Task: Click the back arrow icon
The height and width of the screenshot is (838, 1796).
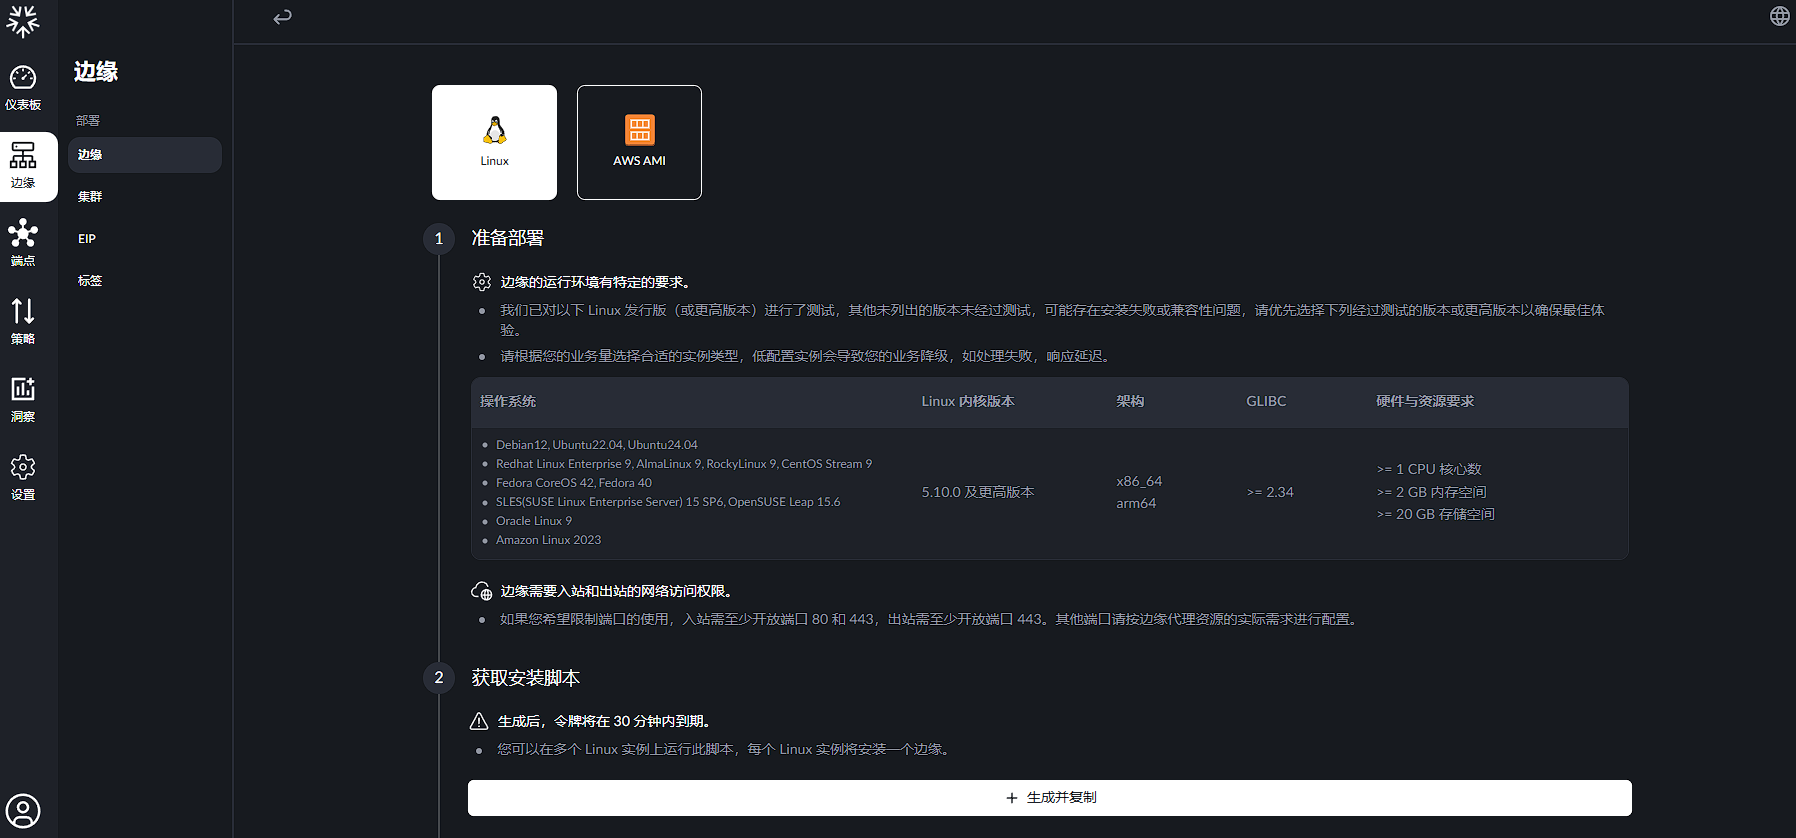Action: tap(283, 17)
